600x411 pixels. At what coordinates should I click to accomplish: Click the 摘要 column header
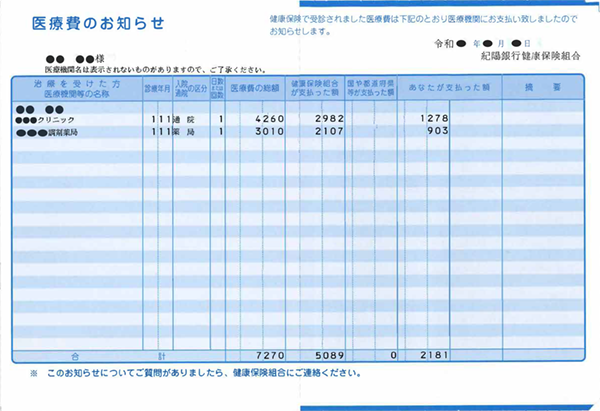pos(543,87)
